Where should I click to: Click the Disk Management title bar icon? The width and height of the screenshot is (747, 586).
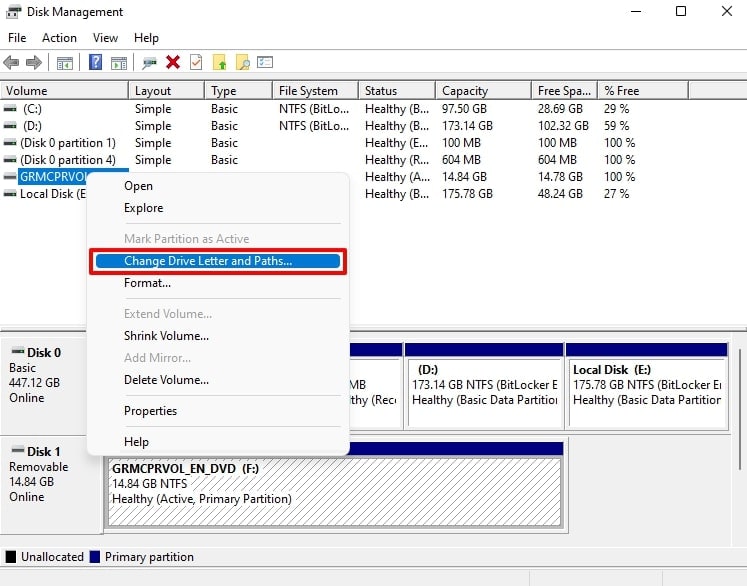[x=13, y=11]
